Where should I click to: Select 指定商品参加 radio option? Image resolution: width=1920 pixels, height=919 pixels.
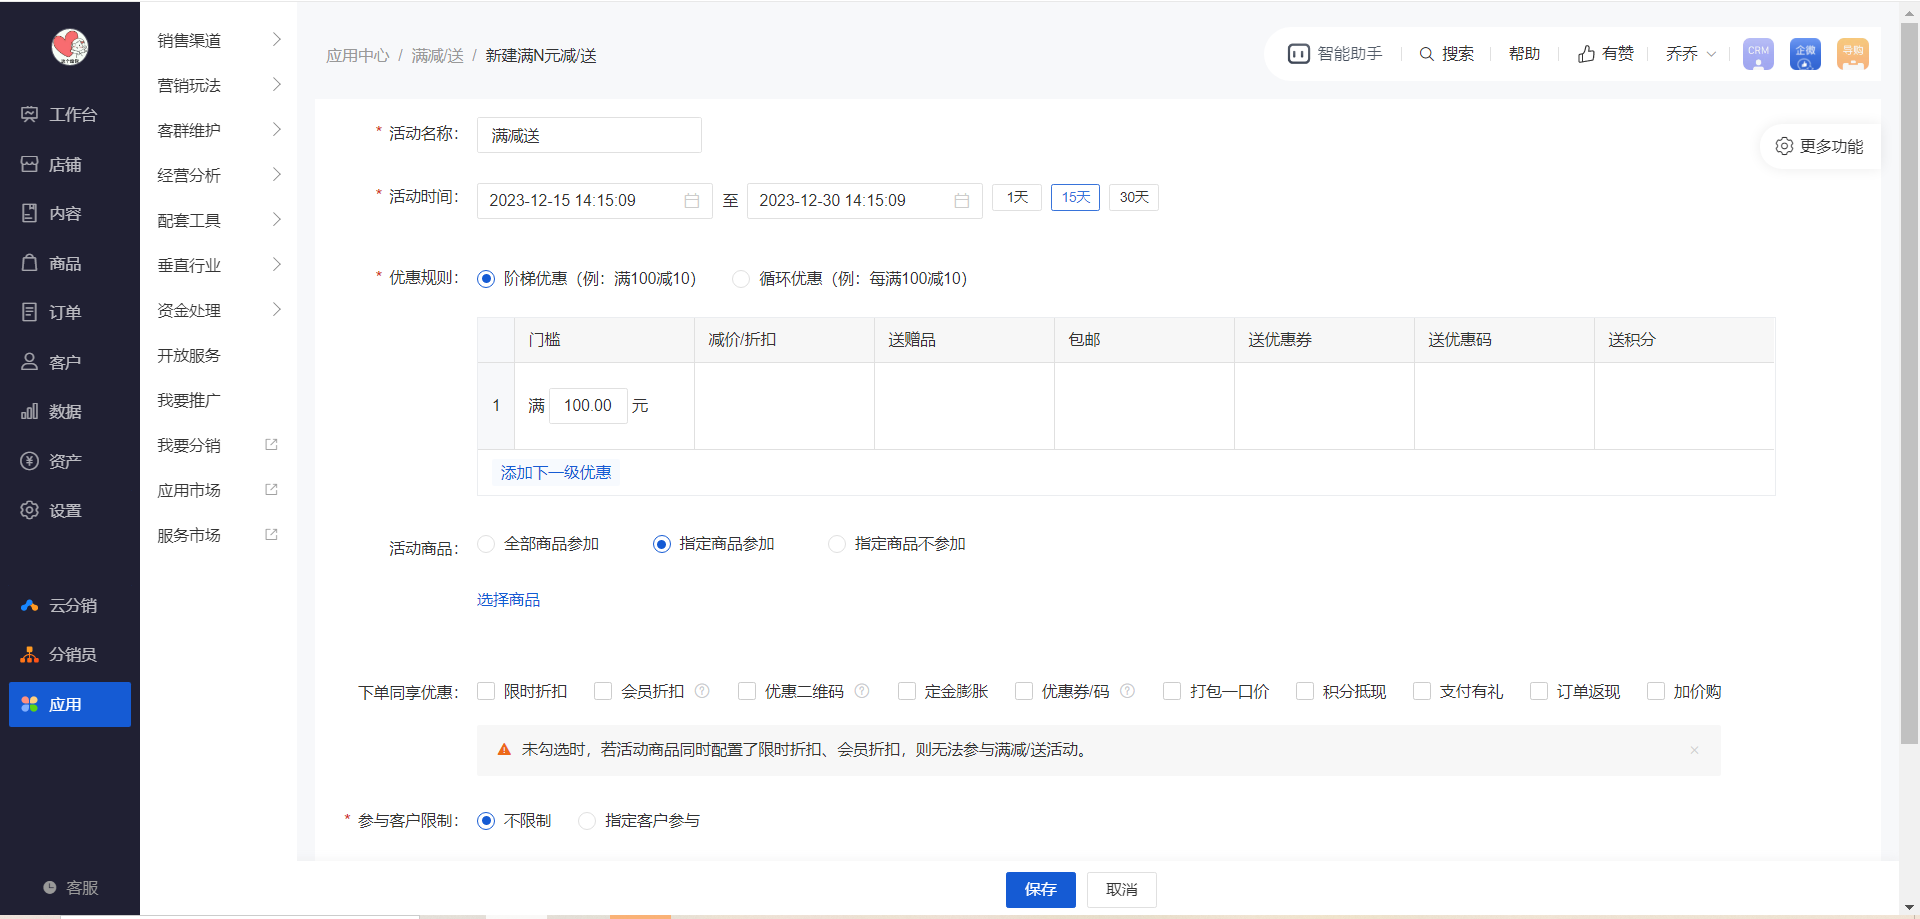pos(661,544)
